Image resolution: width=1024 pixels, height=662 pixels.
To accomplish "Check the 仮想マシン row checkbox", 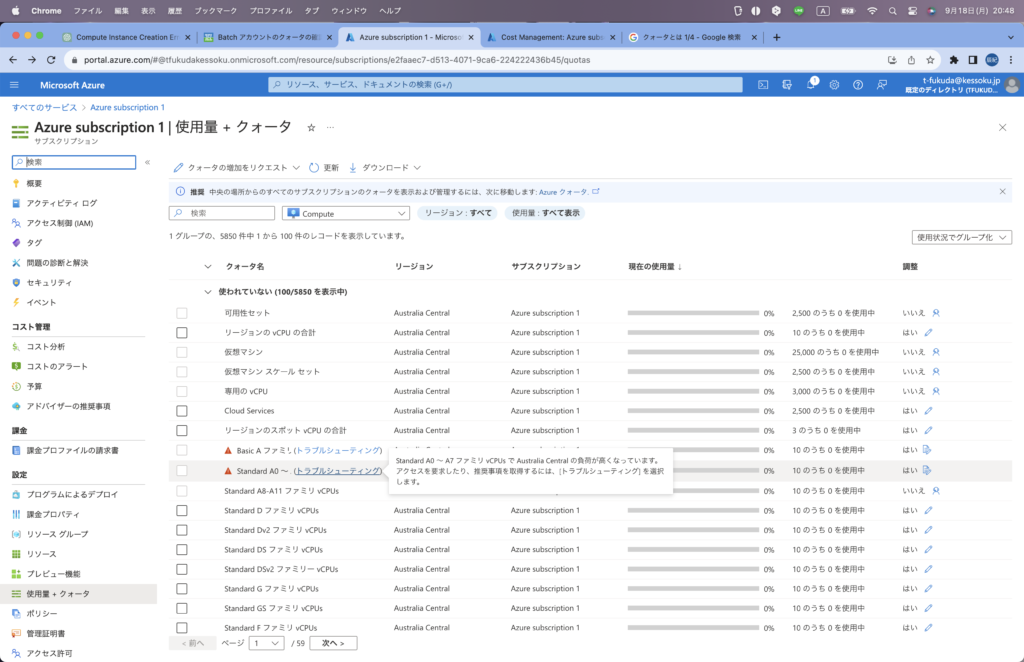I will tap(182, 352).
